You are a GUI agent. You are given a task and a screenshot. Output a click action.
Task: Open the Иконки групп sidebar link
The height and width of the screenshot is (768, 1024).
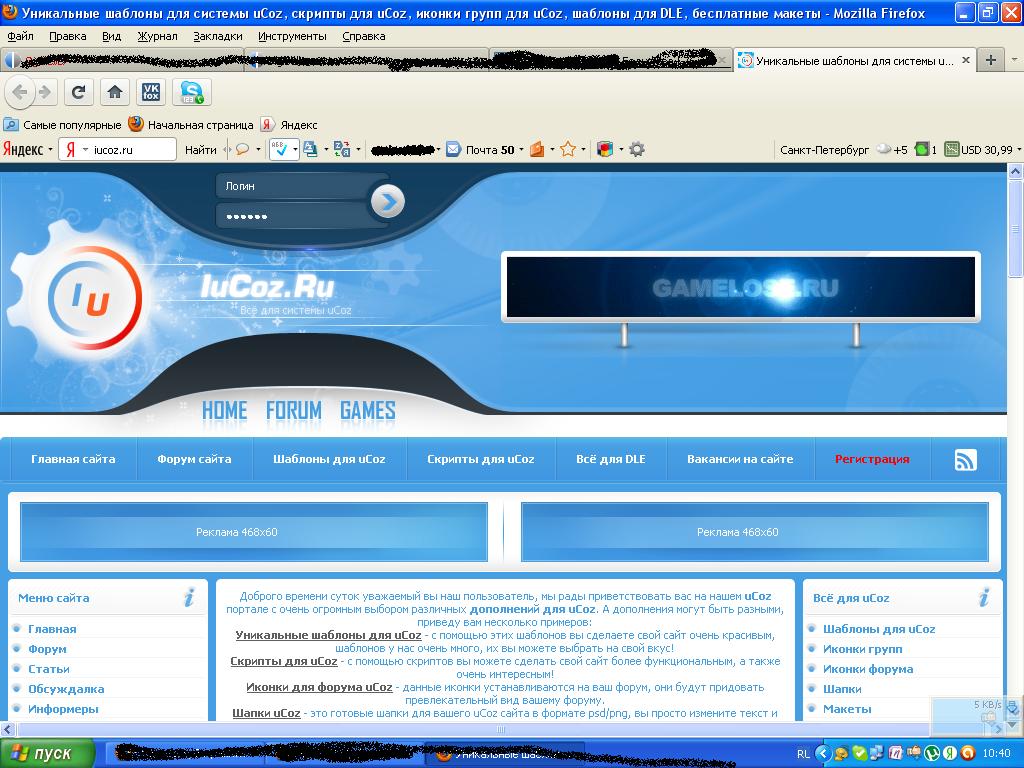(862, 649)
